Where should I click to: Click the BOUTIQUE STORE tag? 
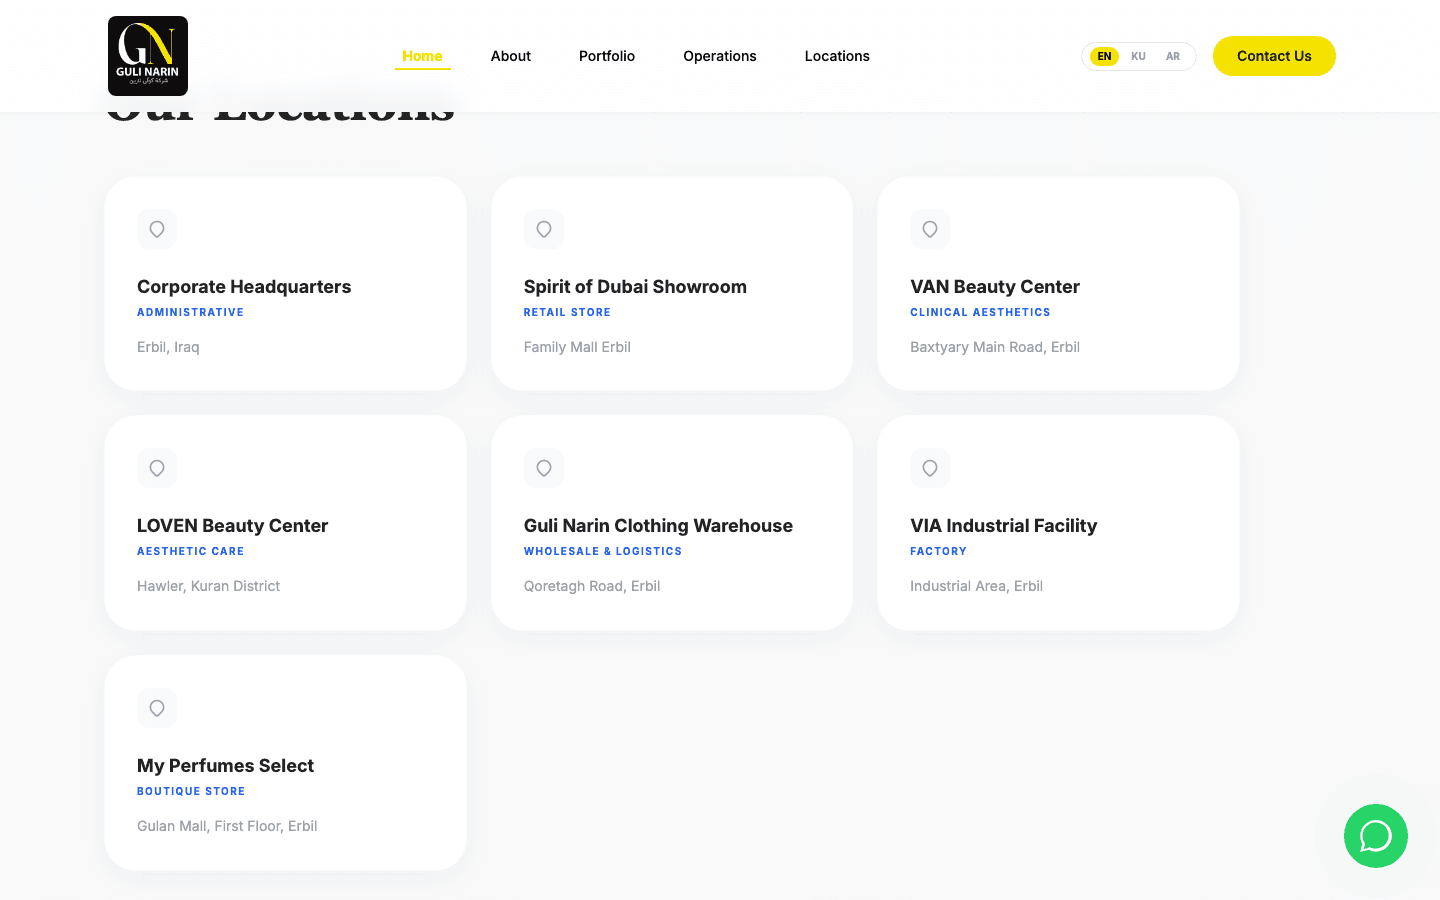(191, 791)
